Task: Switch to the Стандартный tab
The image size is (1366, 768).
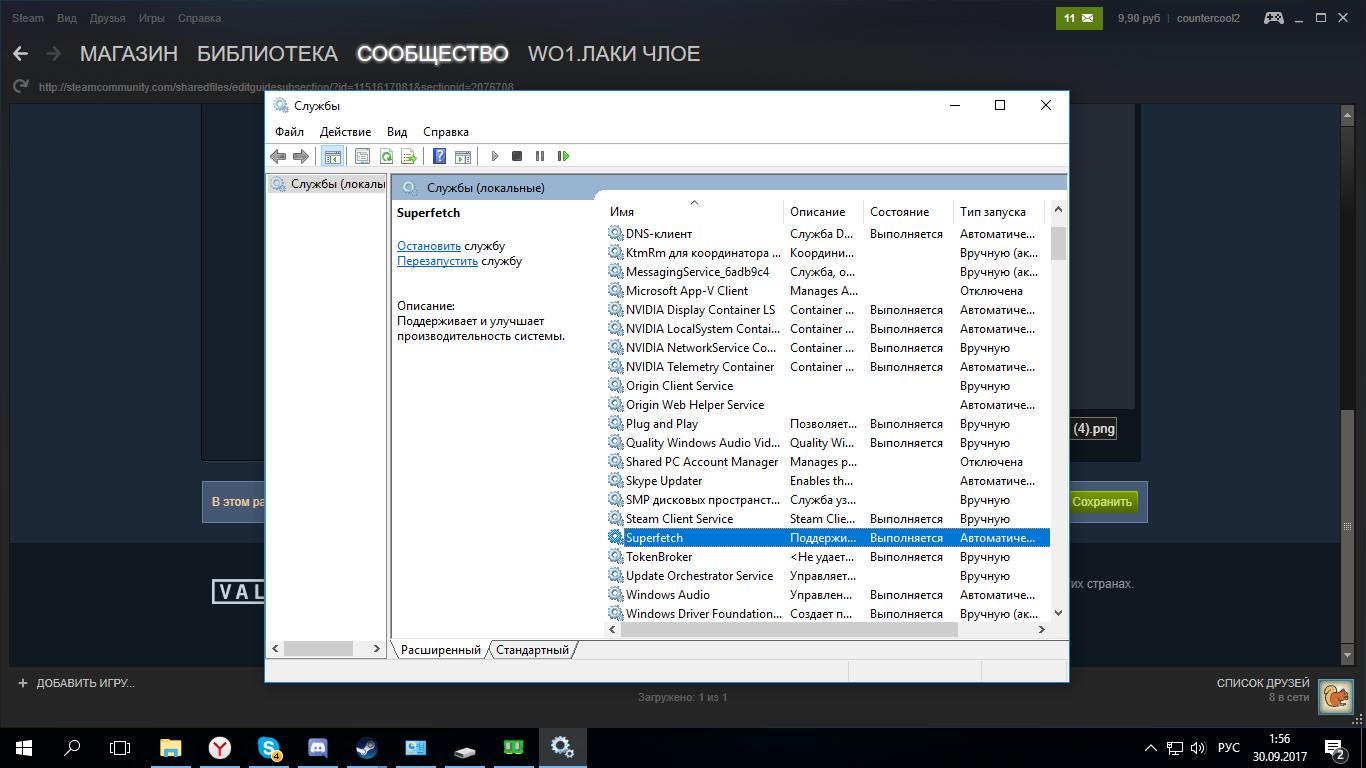Action: coord(533,650)
